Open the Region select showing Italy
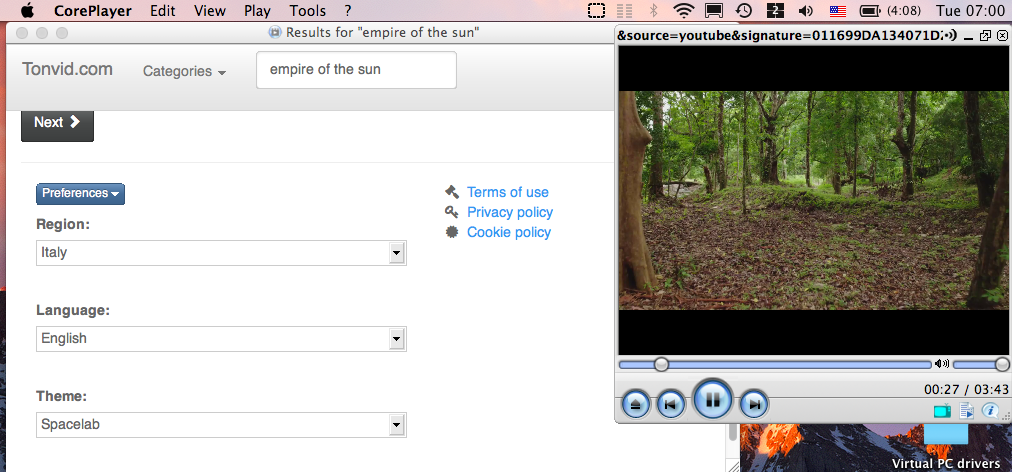This screenshot has height=472, width=1012. [x=221, y=253]
